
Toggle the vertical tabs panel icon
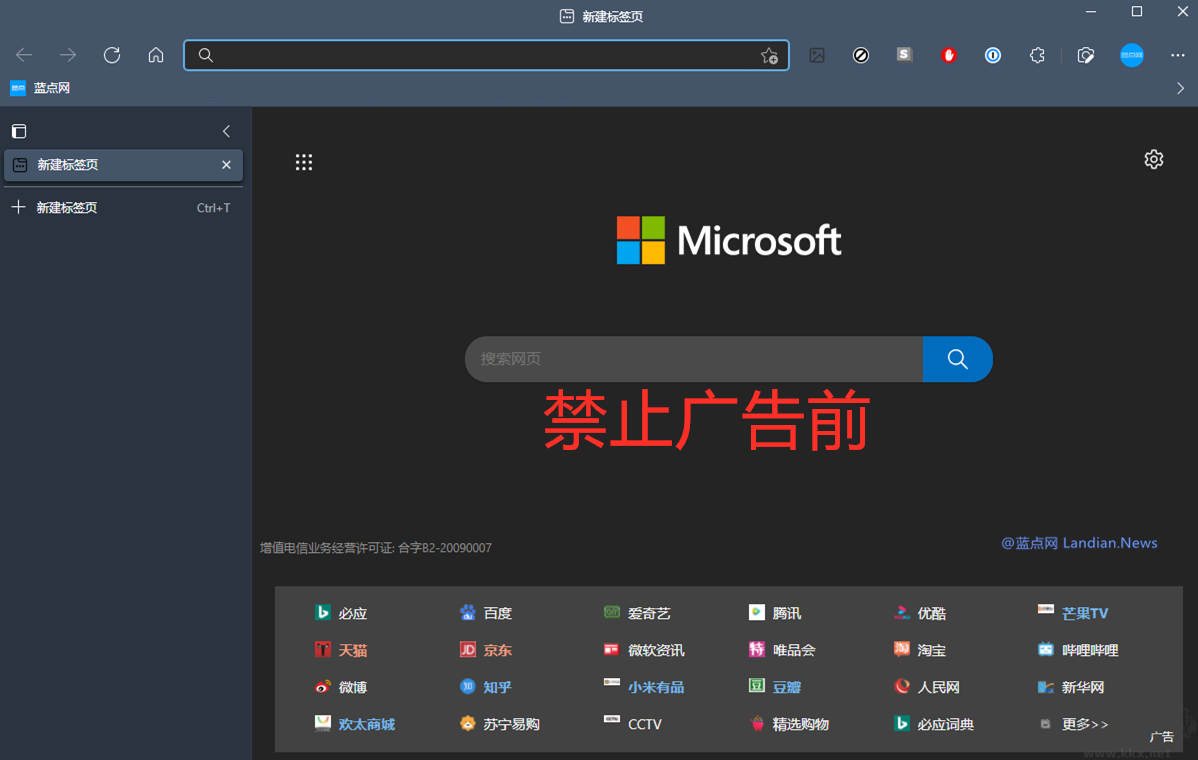coord(19,131)
